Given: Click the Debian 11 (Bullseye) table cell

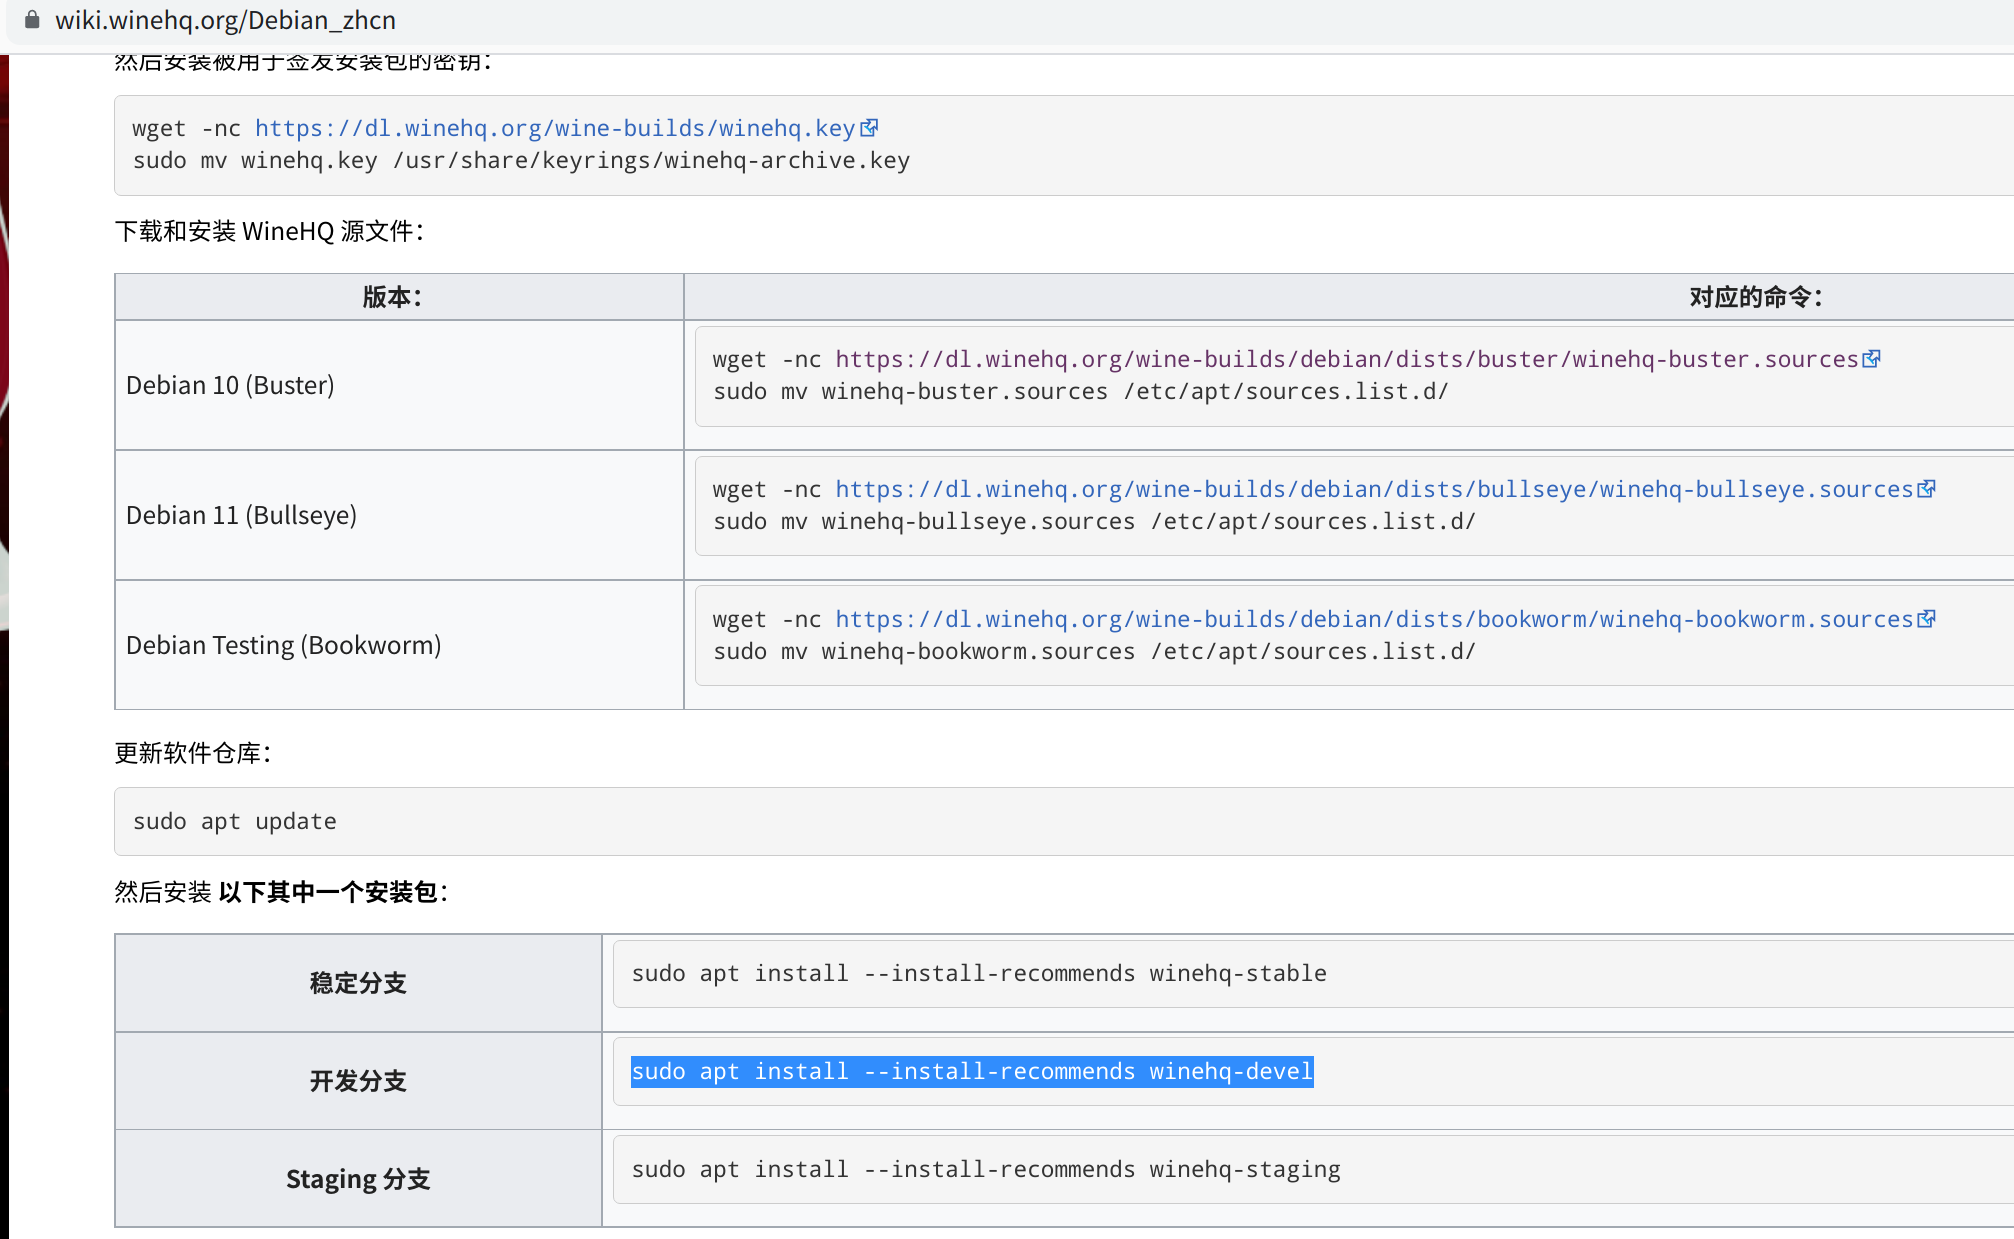Looking at the screenshot, I should (241, 515).
